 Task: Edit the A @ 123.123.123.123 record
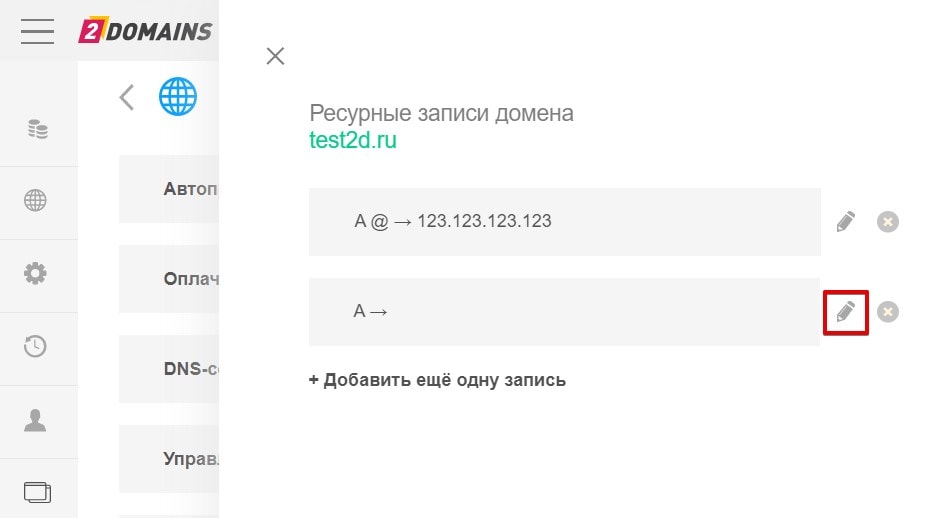tap(846, 221)
